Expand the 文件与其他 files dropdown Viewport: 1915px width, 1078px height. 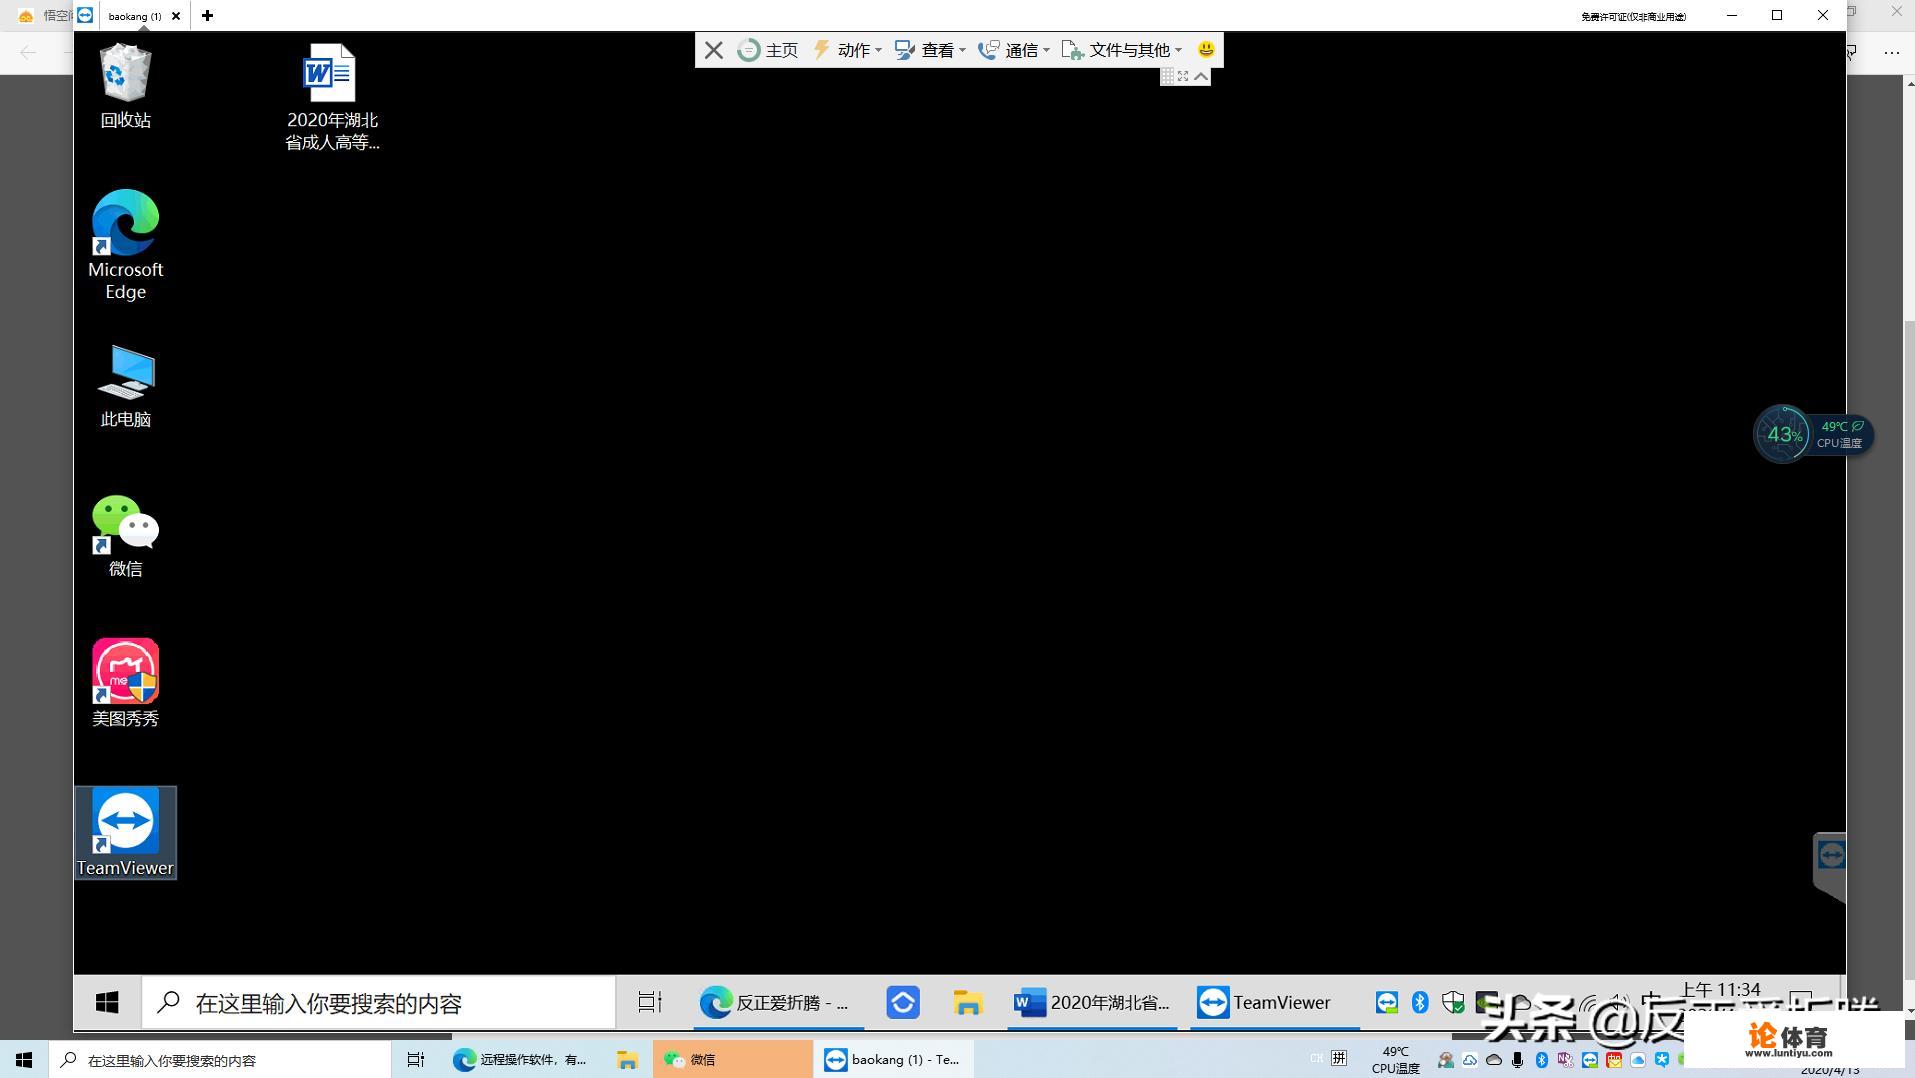click(1122, 50)
